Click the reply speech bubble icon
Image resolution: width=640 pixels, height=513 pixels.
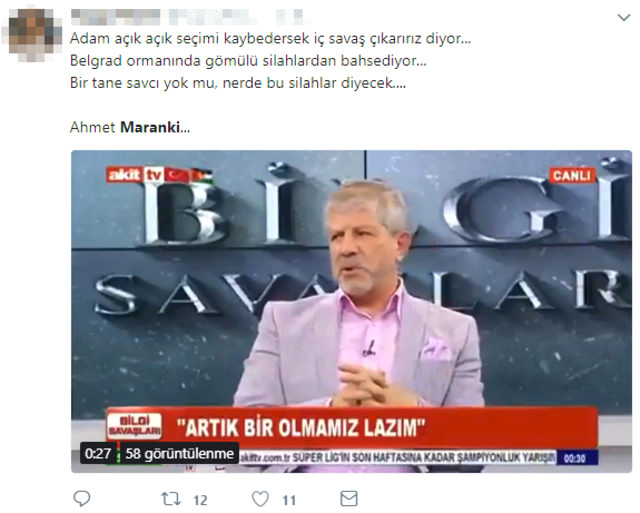click(82, 498)
